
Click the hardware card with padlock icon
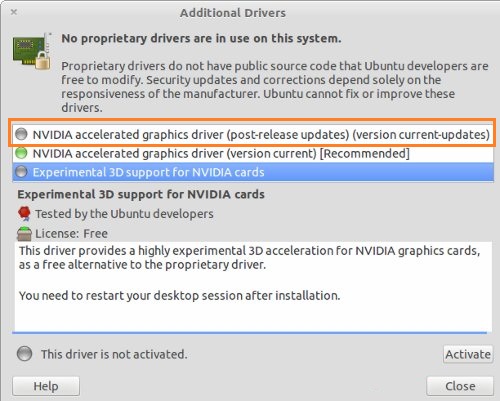coord(32,51)
